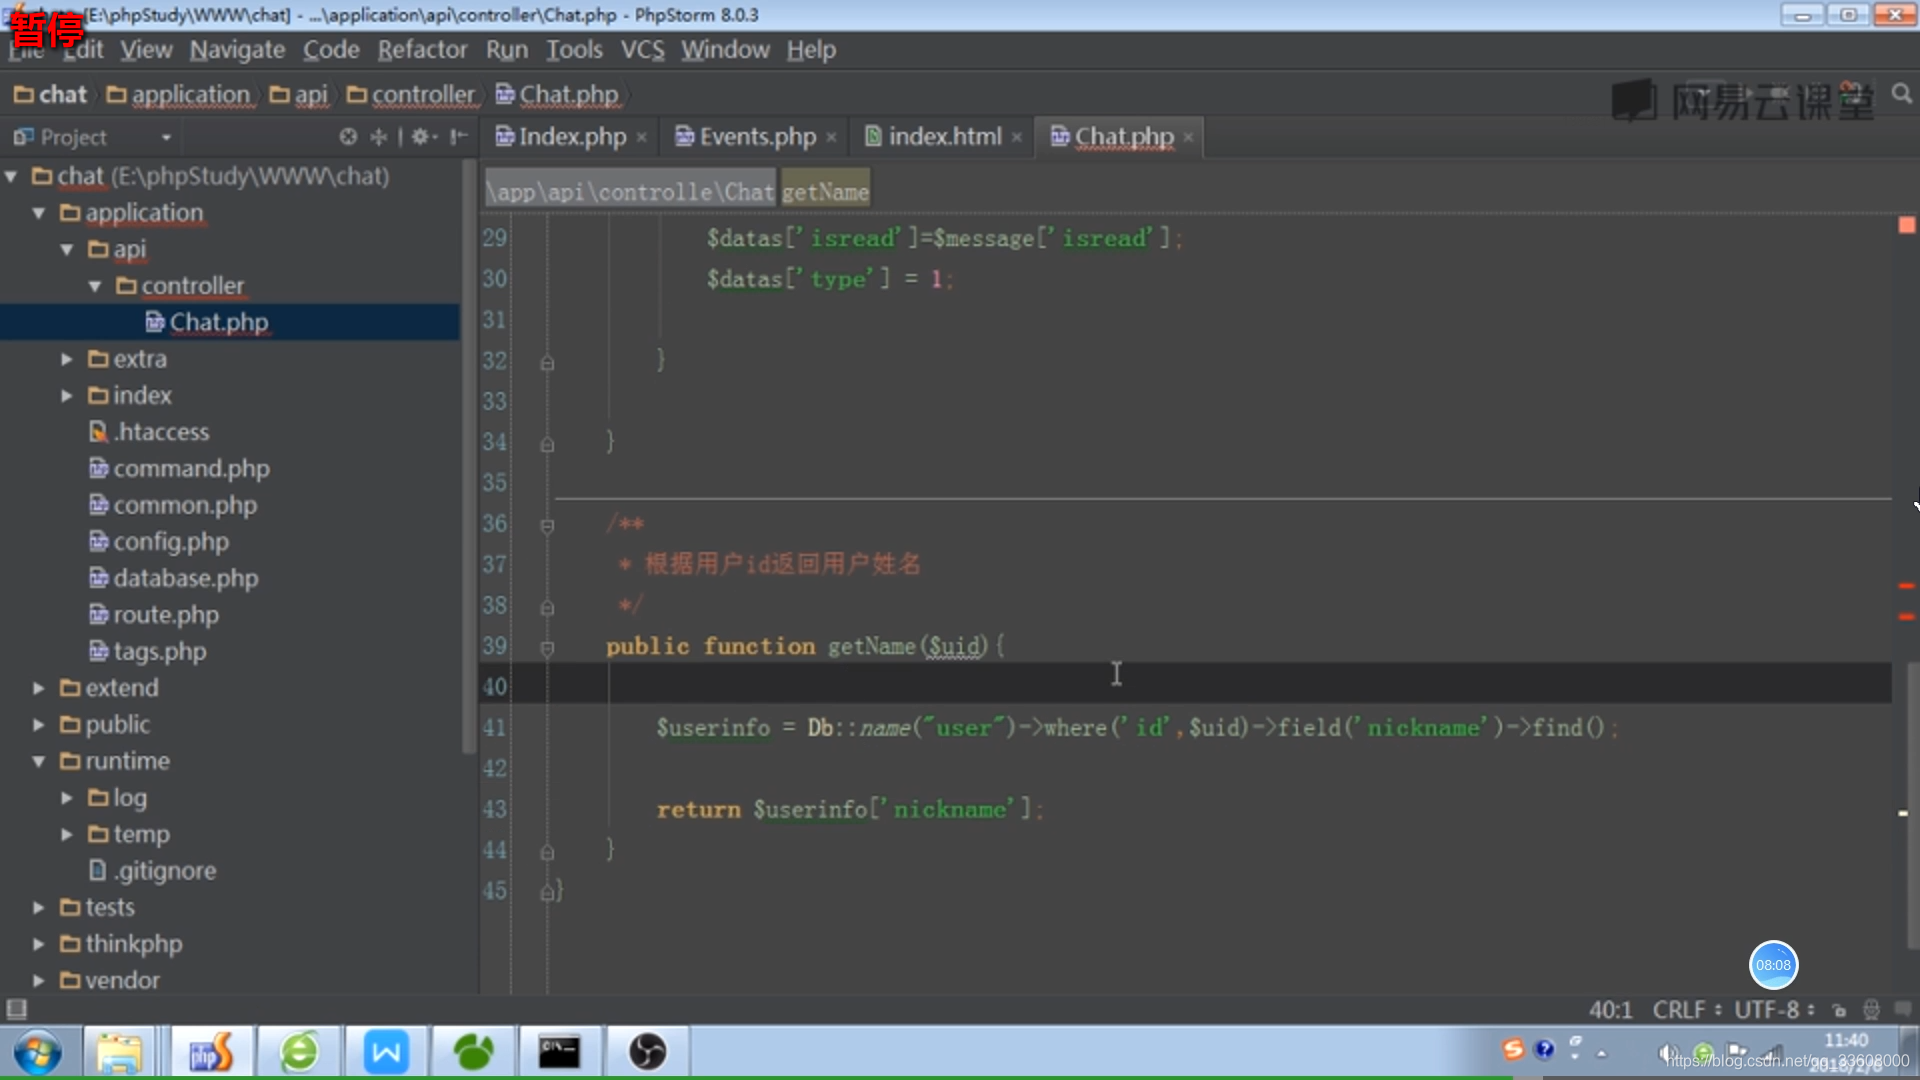Click the scroll-from-source icon in Project panel
1920x1080 pixels.
point(347,137)
